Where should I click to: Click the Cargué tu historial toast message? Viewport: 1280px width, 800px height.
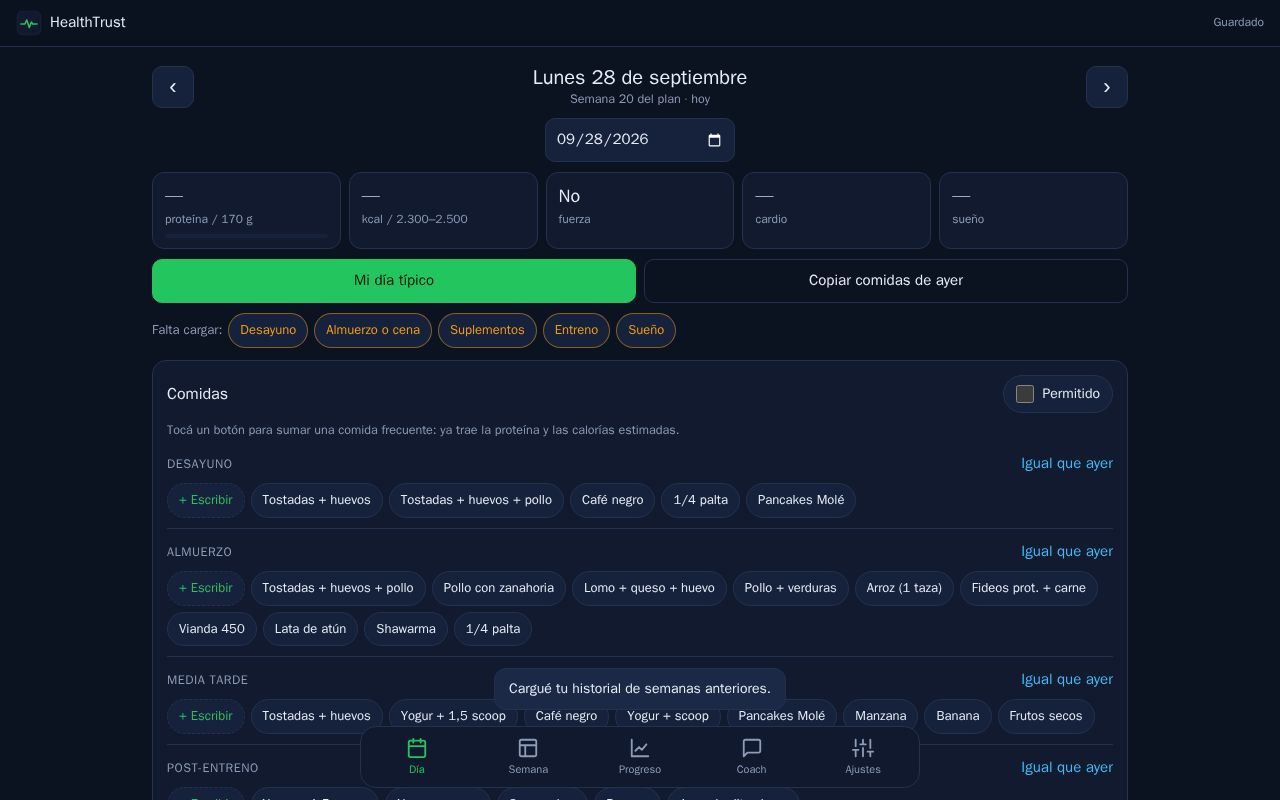click(640, 688)
